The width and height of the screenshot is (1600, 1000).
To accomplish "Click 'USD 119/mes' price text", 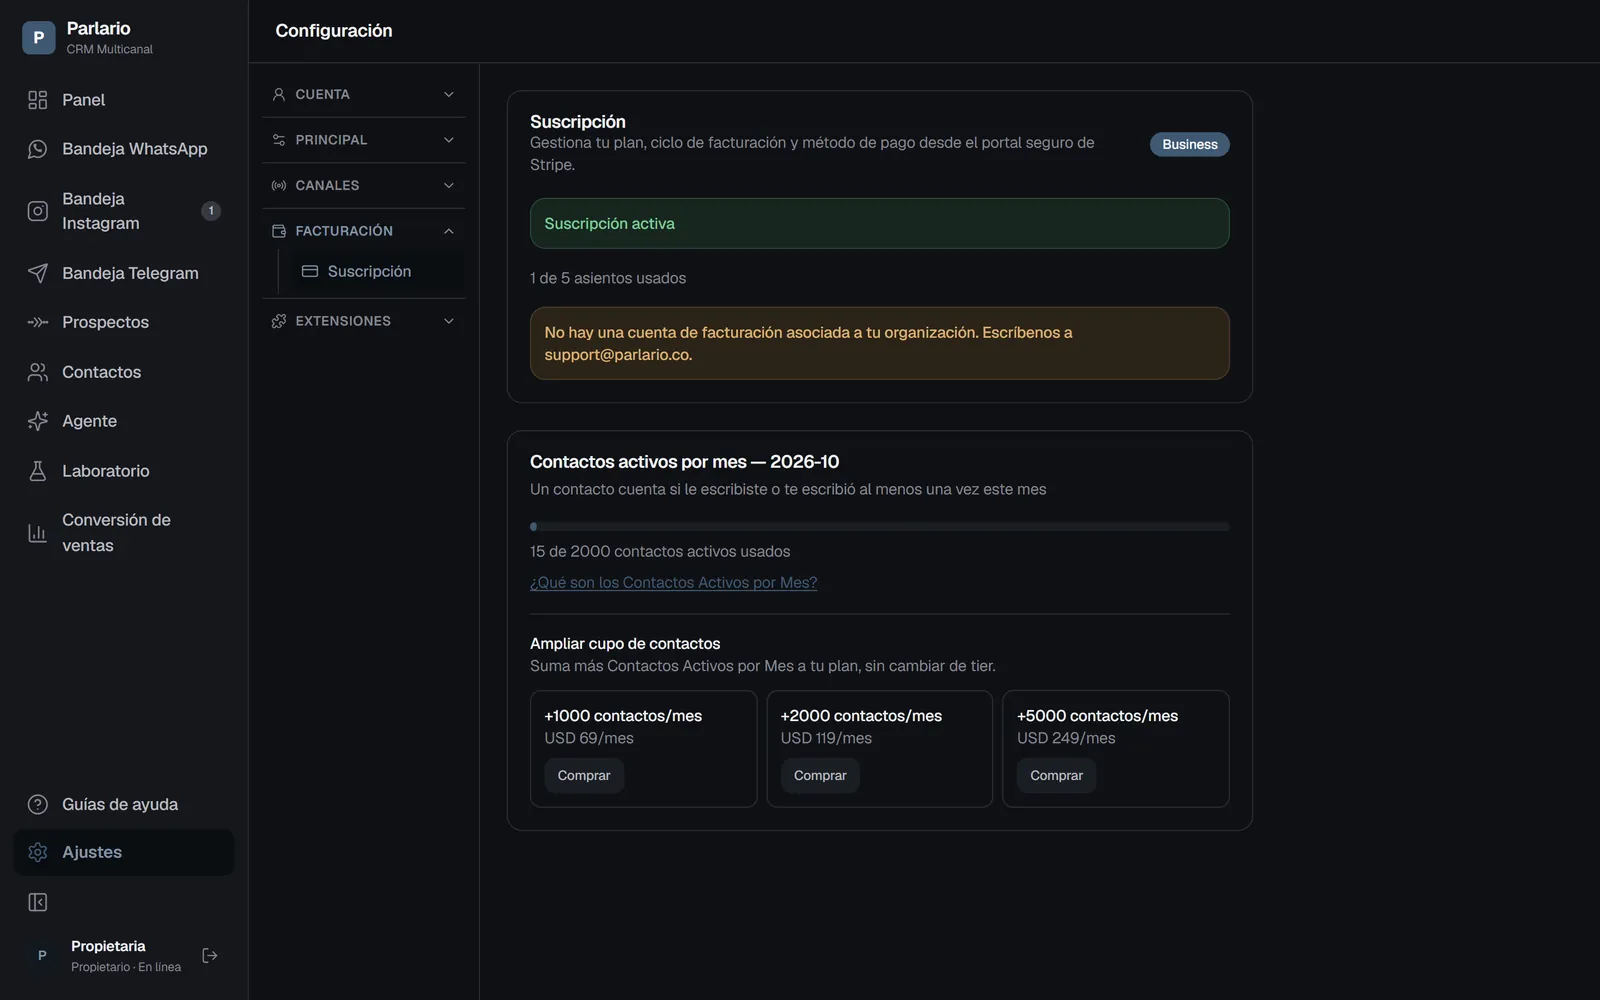I will point(826,738).
